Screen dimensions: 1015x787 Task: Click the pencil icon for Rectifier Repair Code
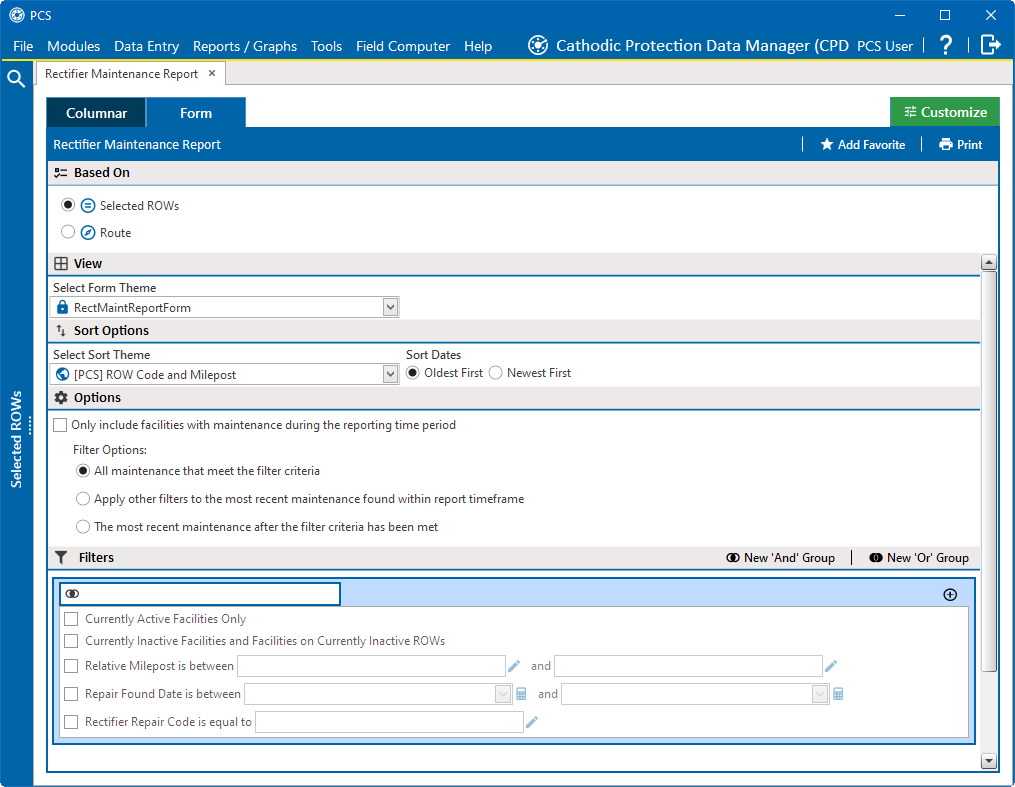[x=532, y=722]
